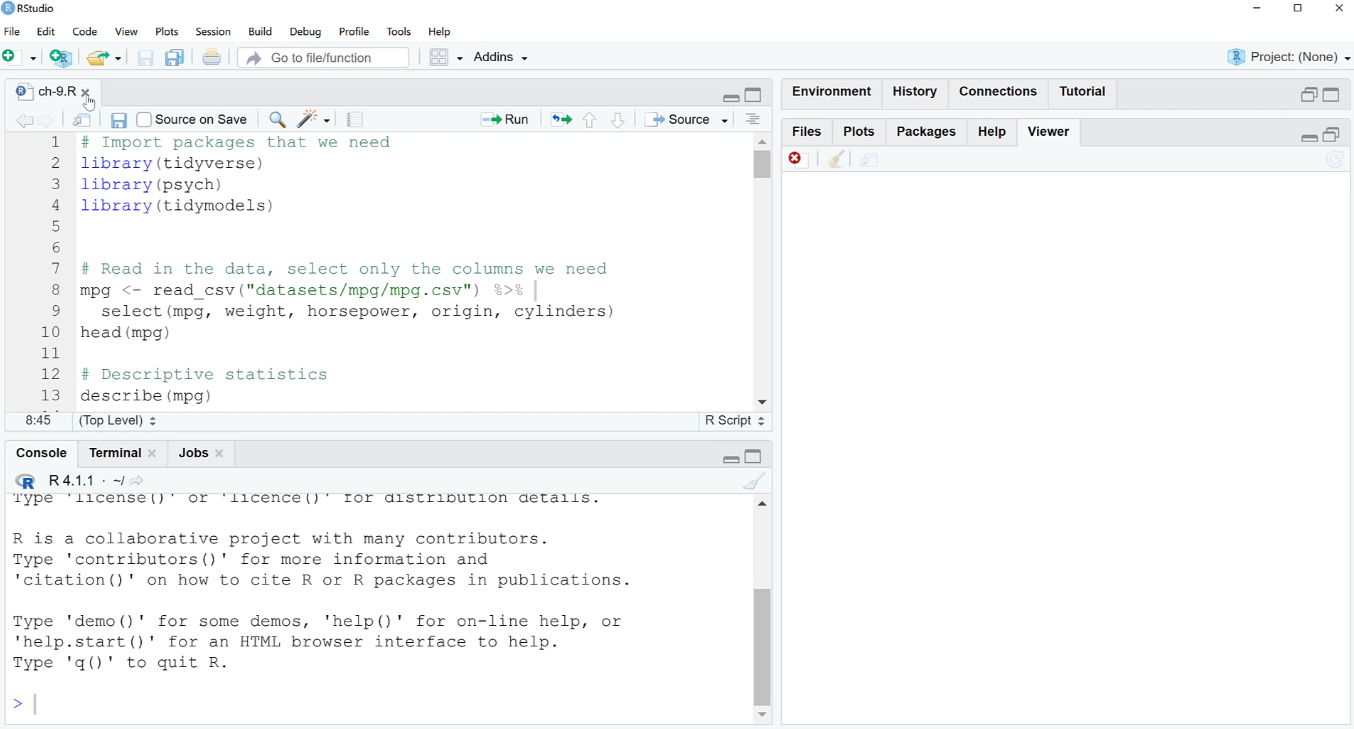Switch to the History tab
The width and height of the screenshot is (1354, 729).
(915, 92)
